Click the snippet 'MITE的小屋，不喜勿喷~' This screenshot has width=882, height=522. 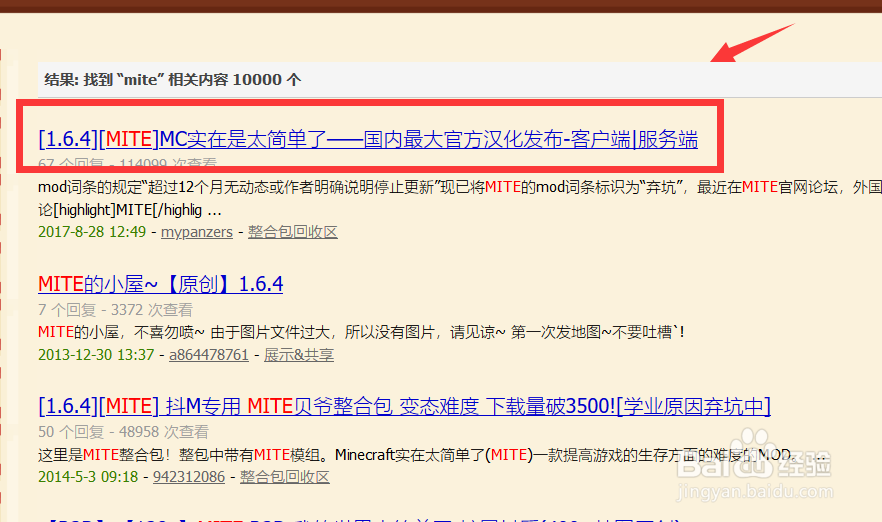361,332
